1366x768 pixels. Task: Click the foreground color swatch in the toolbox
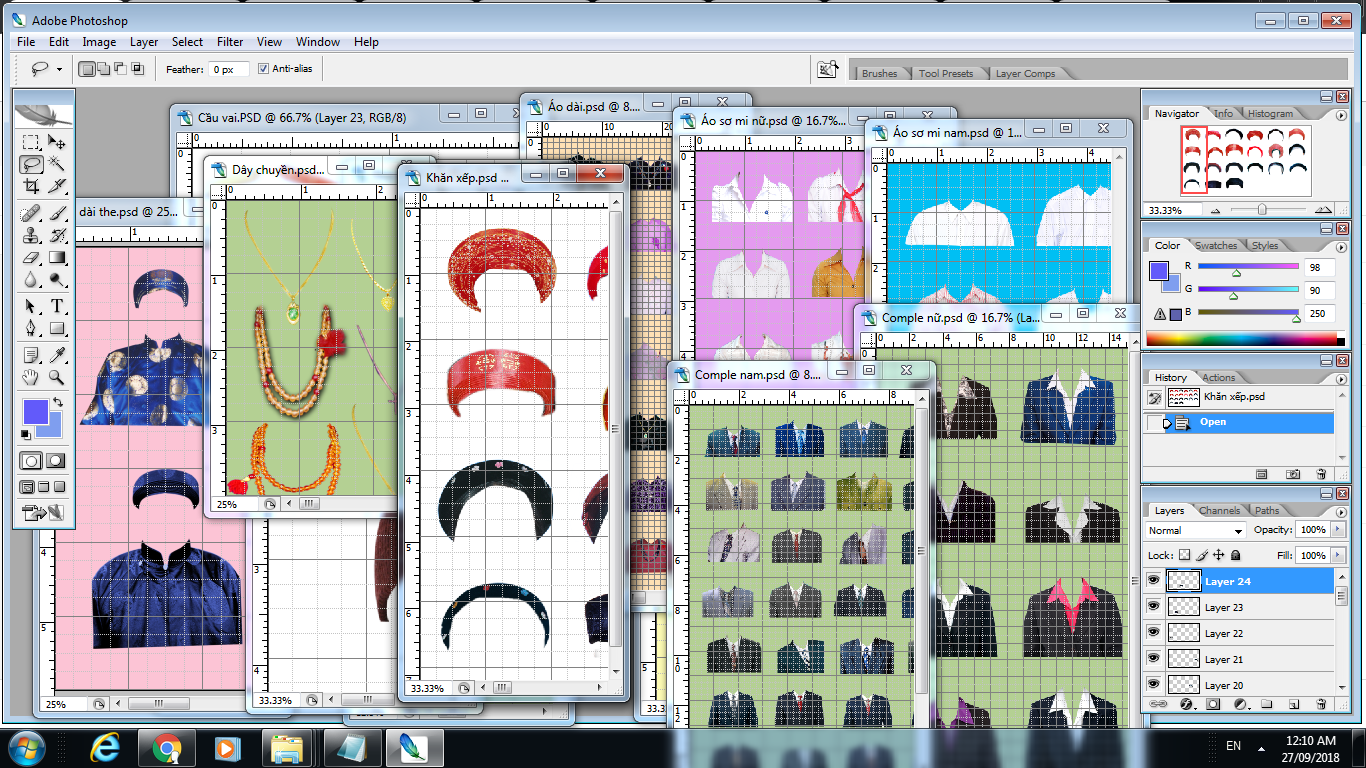[x=34, y=412]
